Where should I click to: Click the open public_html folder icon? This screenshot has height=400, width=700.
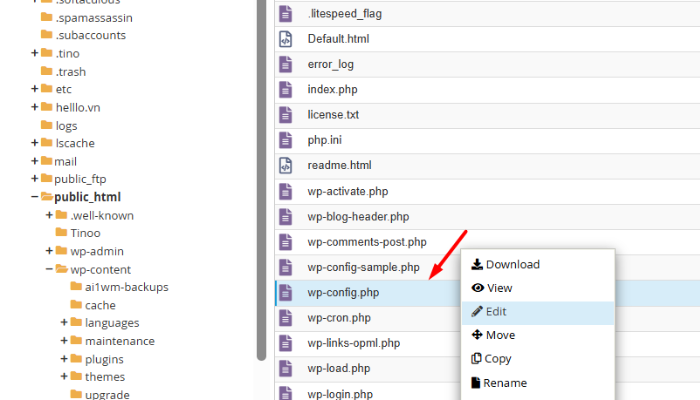tap(46, 196)
